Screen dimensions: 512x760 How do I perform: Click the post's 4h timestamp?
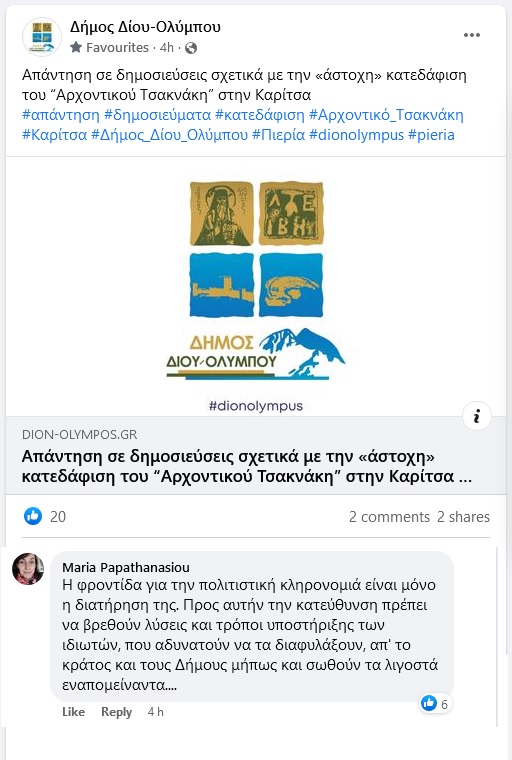point(166,48)
